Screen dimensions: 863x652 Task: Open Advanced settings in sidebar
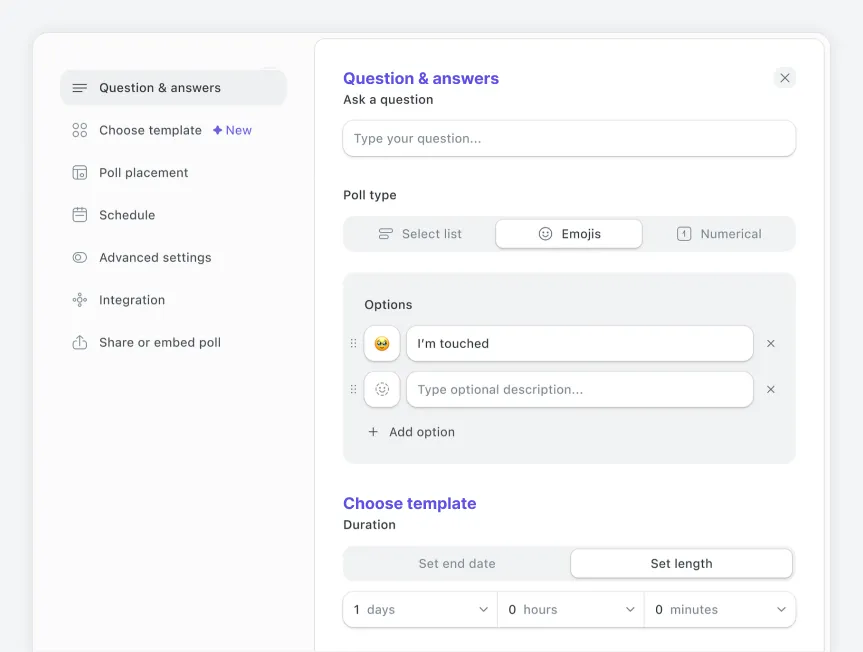tap(155, 258)
